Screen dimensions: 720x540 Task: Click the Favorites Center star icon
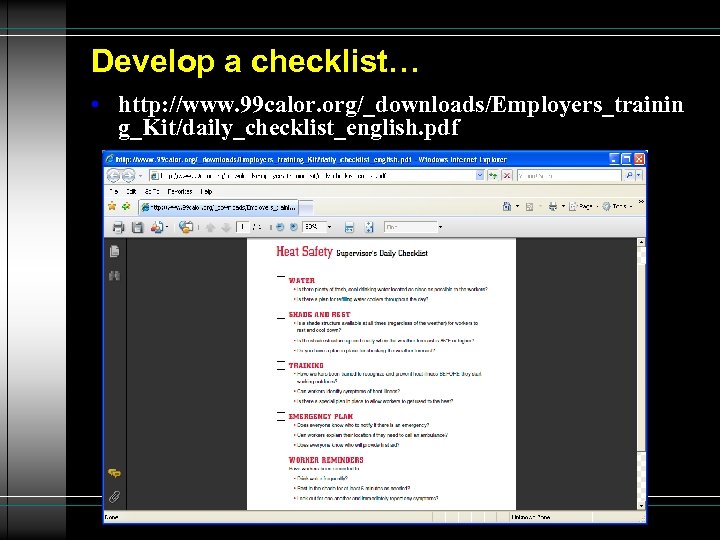coord(112,207)
